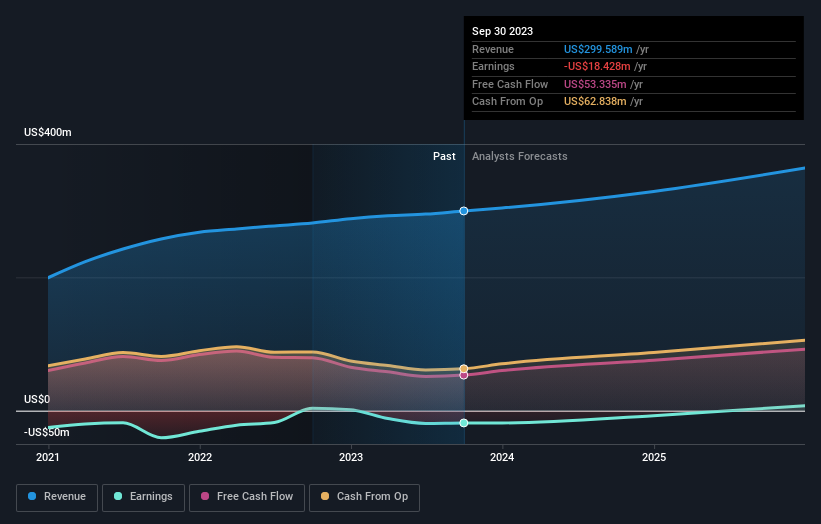Select the Earnings teal data point
Viewport: 821px width, 524px height.
point(464,423)
